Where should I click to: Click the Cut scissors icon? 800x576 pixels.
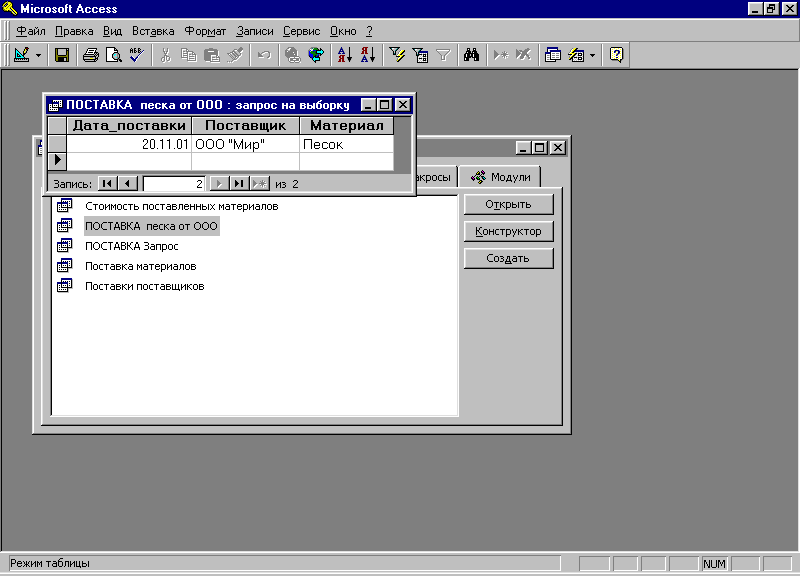pos(165,55)
